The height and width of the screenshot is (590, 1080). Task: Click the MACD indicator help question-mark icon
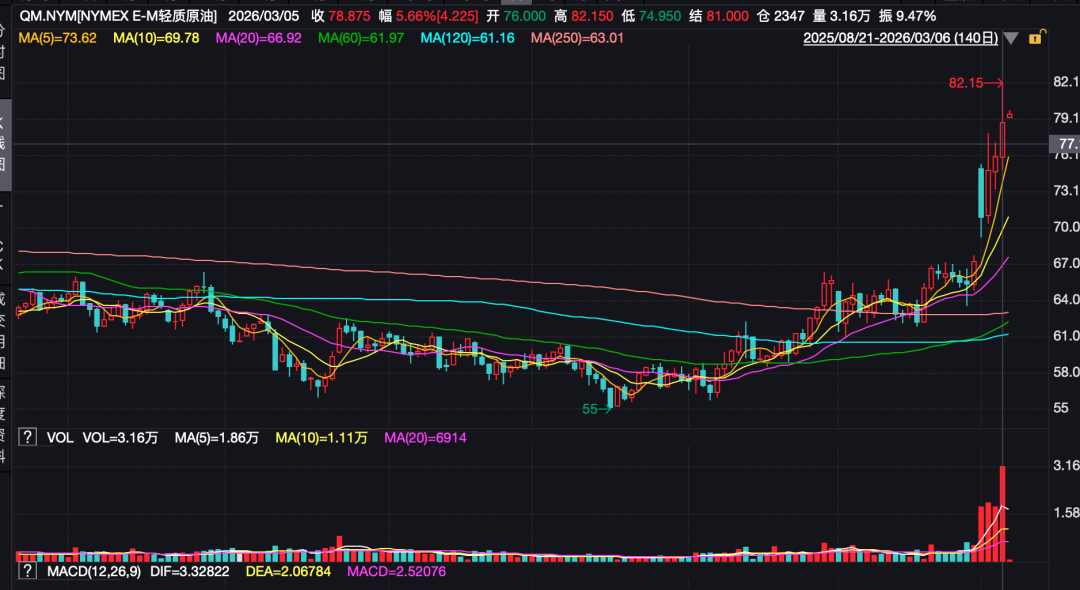(x=27, y=572)
